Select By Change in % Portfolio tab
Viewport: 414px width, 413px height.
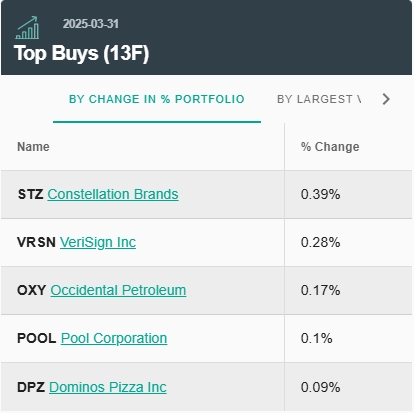pyautogui.click(x=157, y=99)
